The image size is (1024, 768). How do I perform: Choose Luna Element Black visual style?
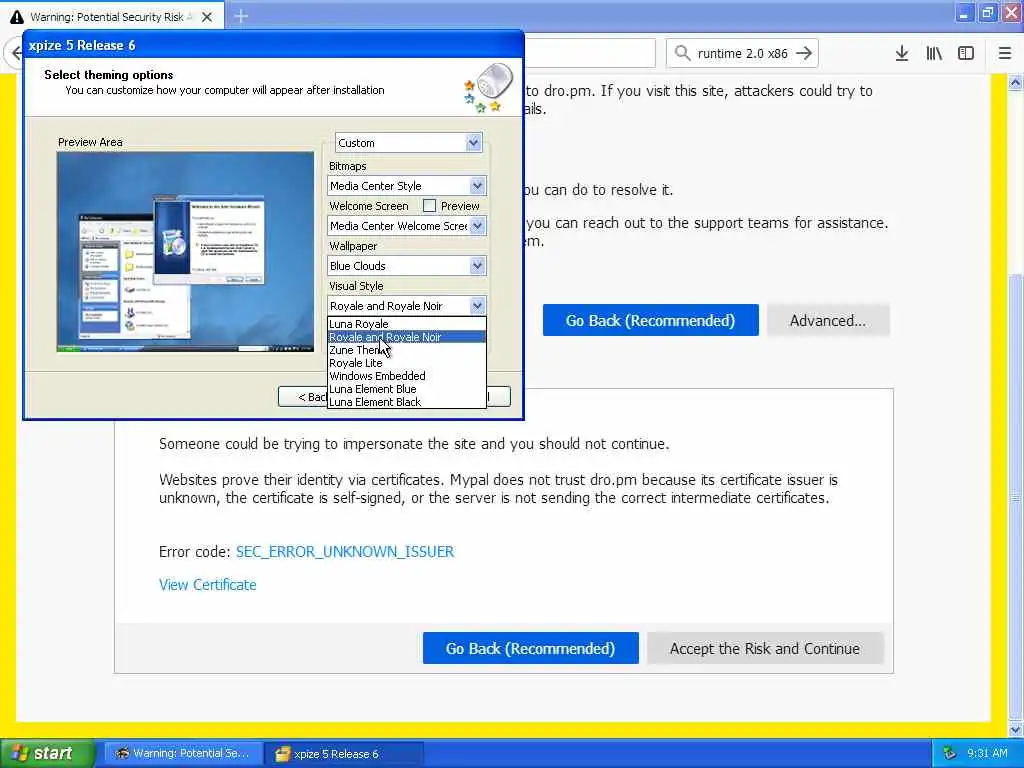tap(406, 402)
